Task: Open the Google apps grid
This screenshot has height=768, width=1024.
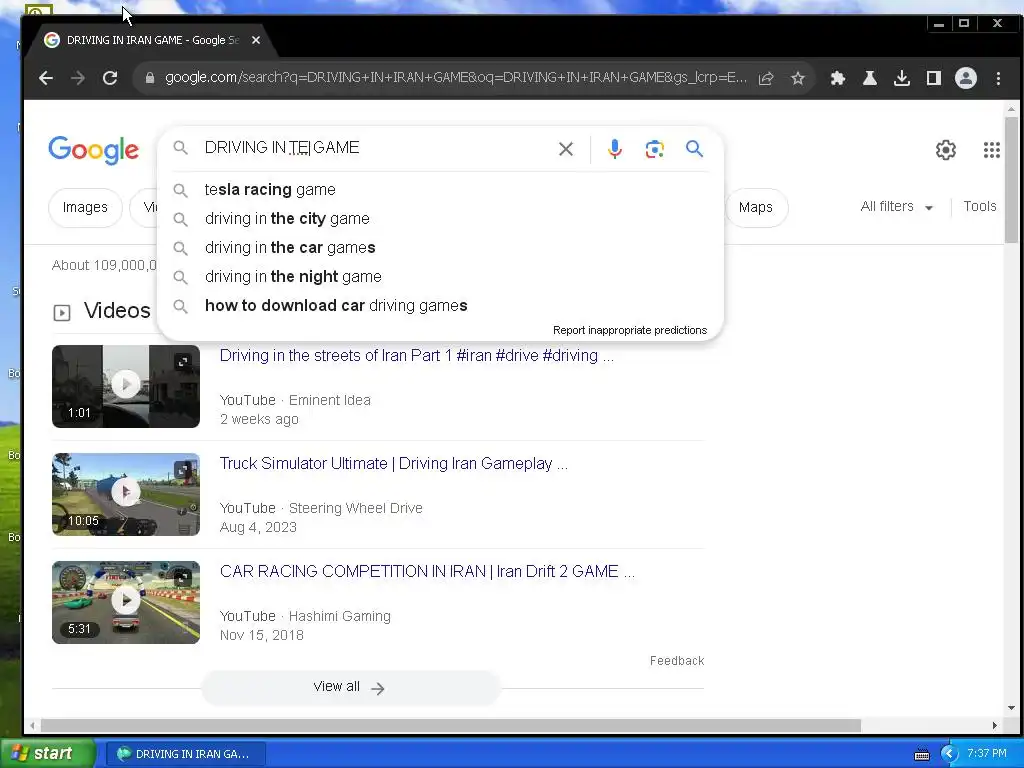Action: [991, 150]
